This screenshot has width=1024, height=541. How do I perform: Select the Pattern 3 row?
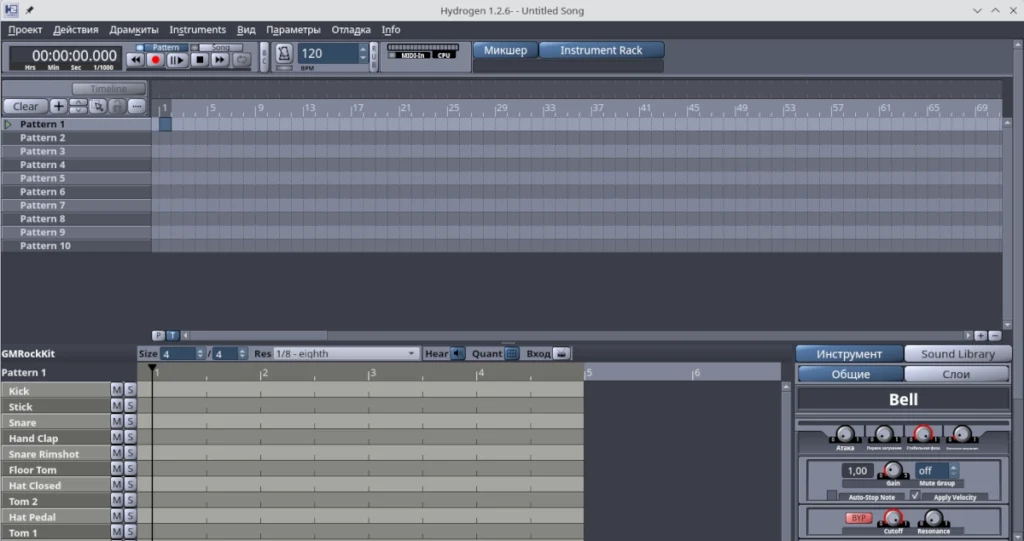[x=76, y=151]
